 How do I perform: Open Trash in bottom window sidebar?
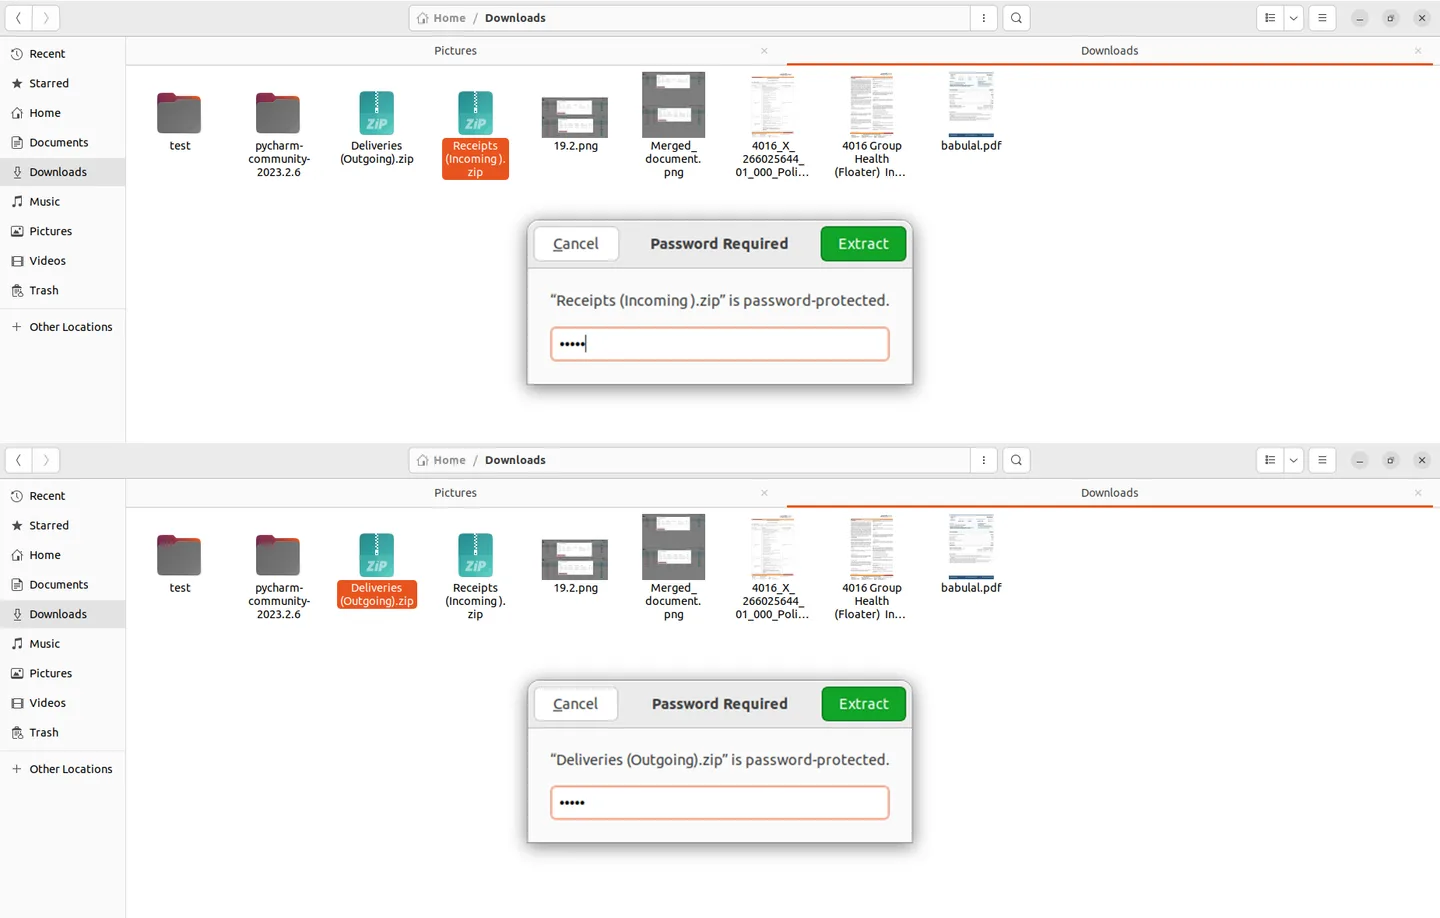pyautogui.click(x=62, y=732)
